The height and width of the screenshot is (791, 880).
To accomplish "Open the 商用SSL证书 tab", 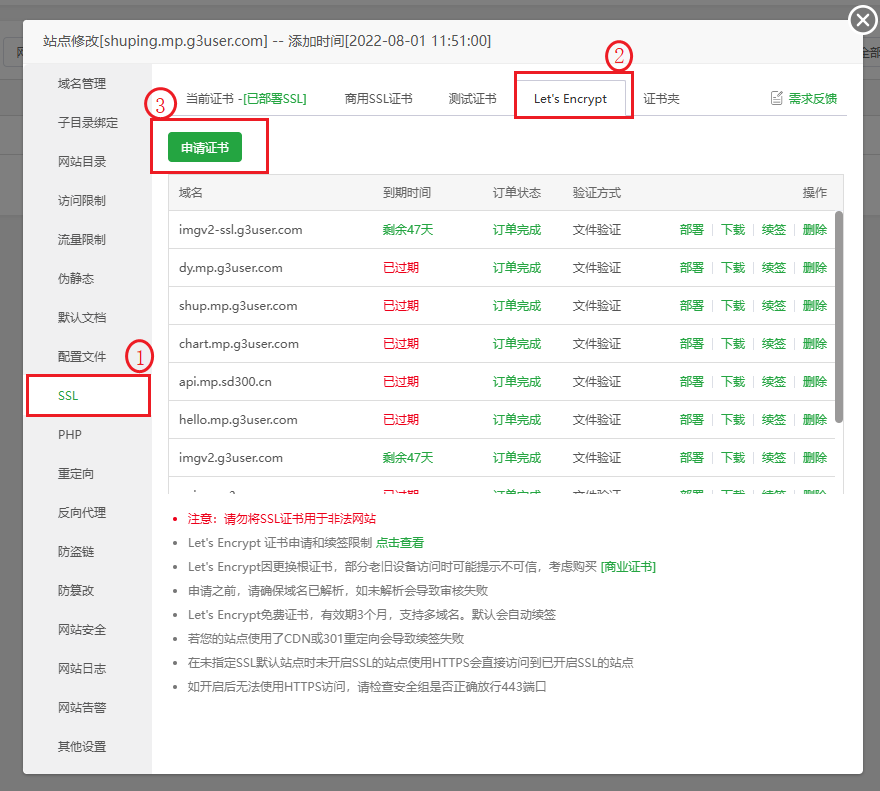I will click(x=378, y=99).
